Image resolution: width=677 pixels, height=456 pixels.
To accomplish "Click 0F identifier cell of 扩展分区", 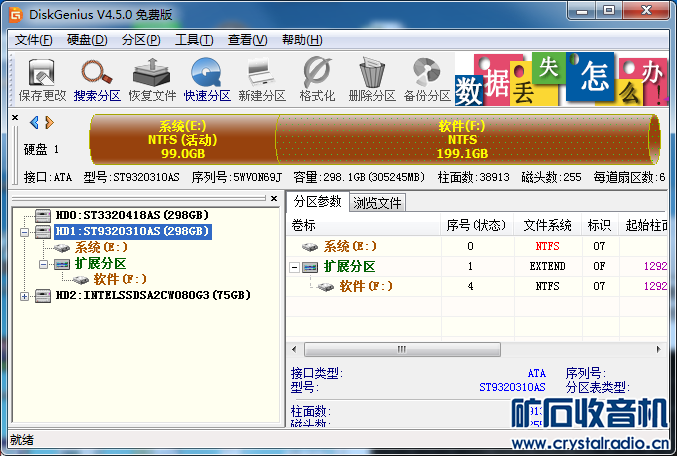I will point(599,266).
